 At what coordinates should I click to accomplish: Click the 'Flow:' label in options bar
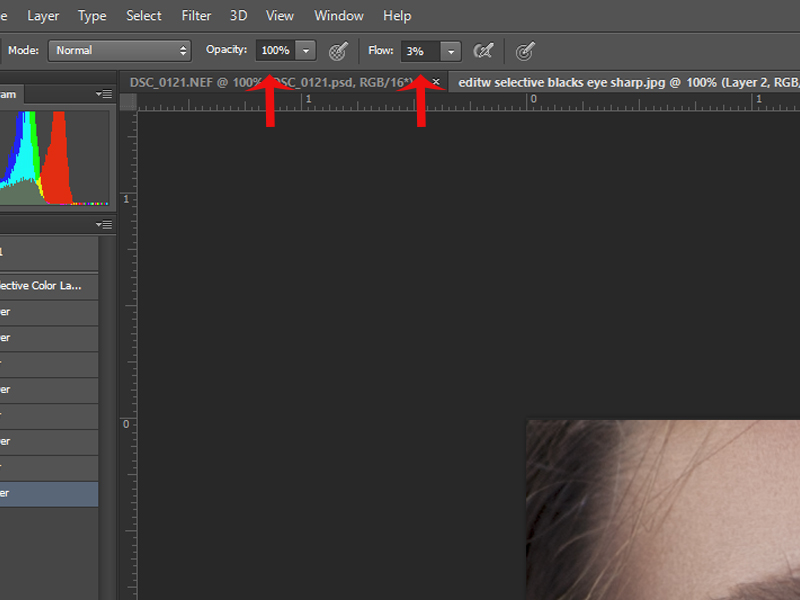[x=381, y=51]
